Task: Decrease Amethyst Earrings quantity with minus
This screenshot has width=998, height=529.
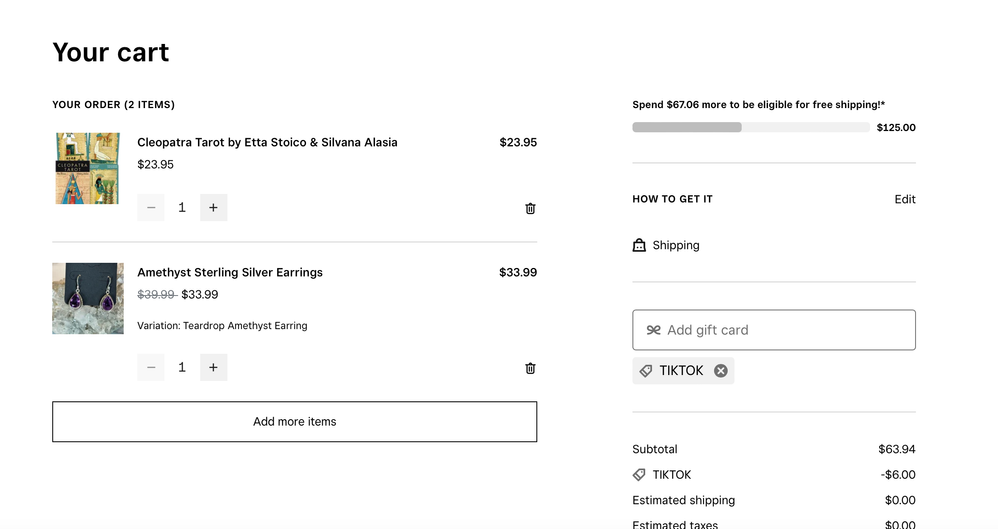Action: point(151,368)
